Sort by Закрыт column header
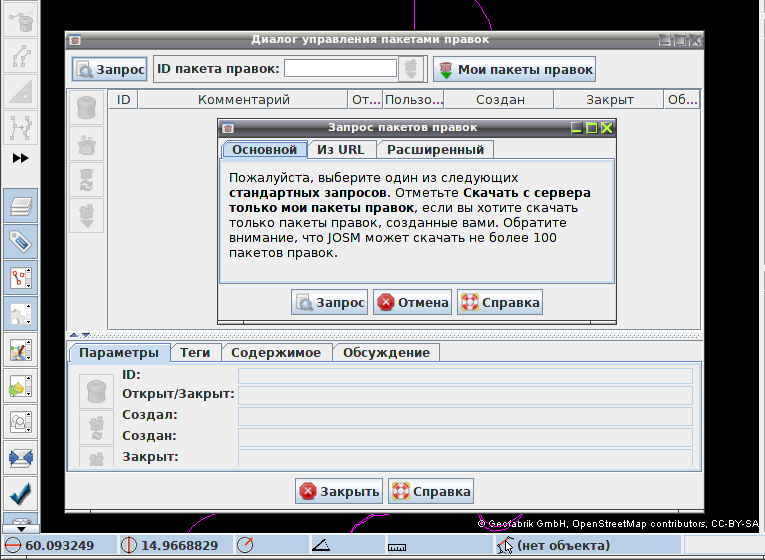This screenshot has width=765, height=560. coord(609,100)
